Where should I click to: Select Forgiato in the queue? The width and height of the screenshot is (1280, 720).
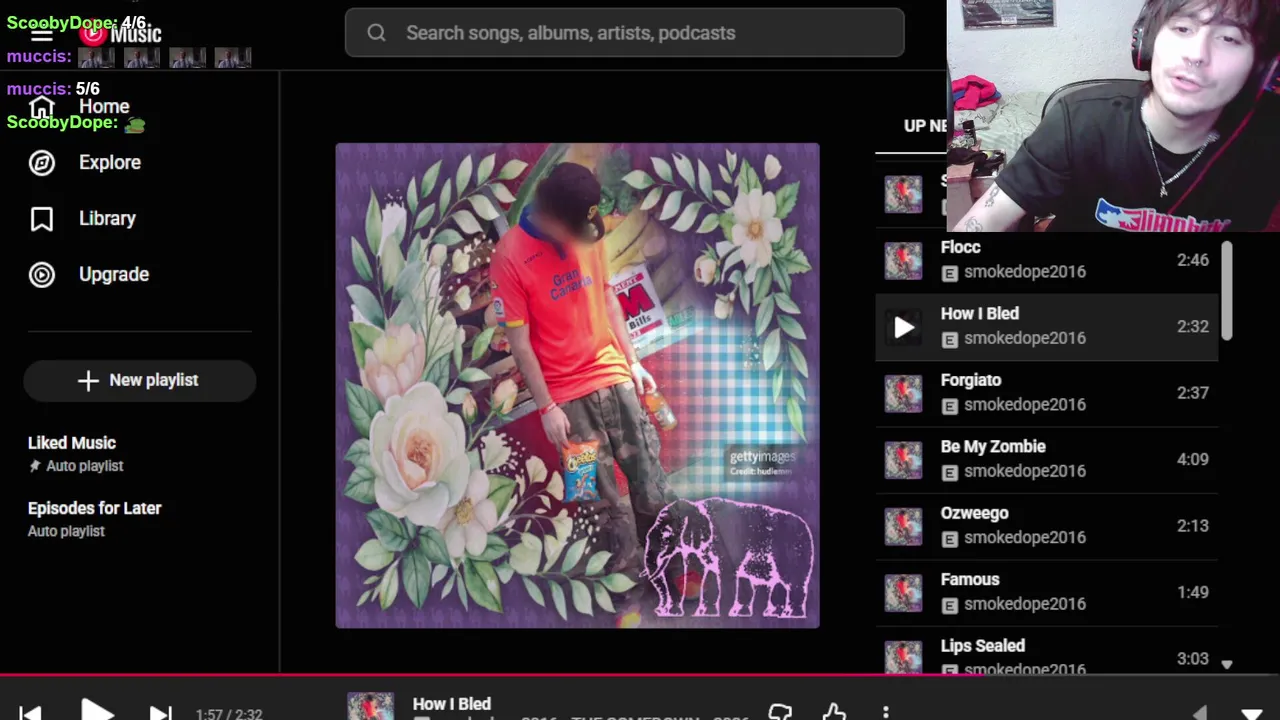pyautogui.click(x=1046, y=393)
